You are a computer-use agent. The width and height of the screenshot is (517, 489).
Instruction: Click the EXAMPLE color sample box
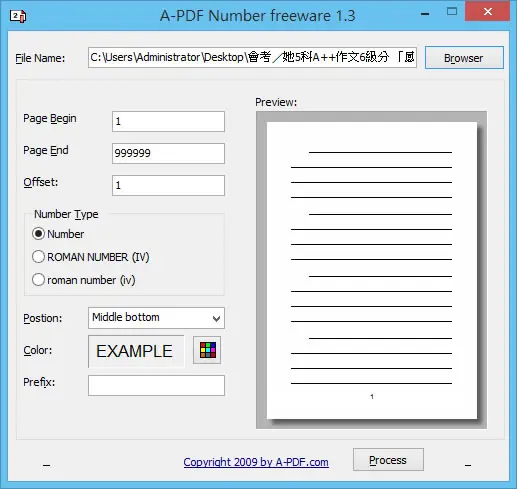136,351
